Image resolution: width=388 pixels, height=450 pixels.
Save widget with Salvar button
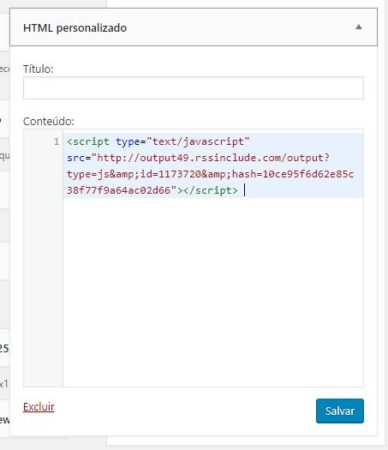point(340,411)
